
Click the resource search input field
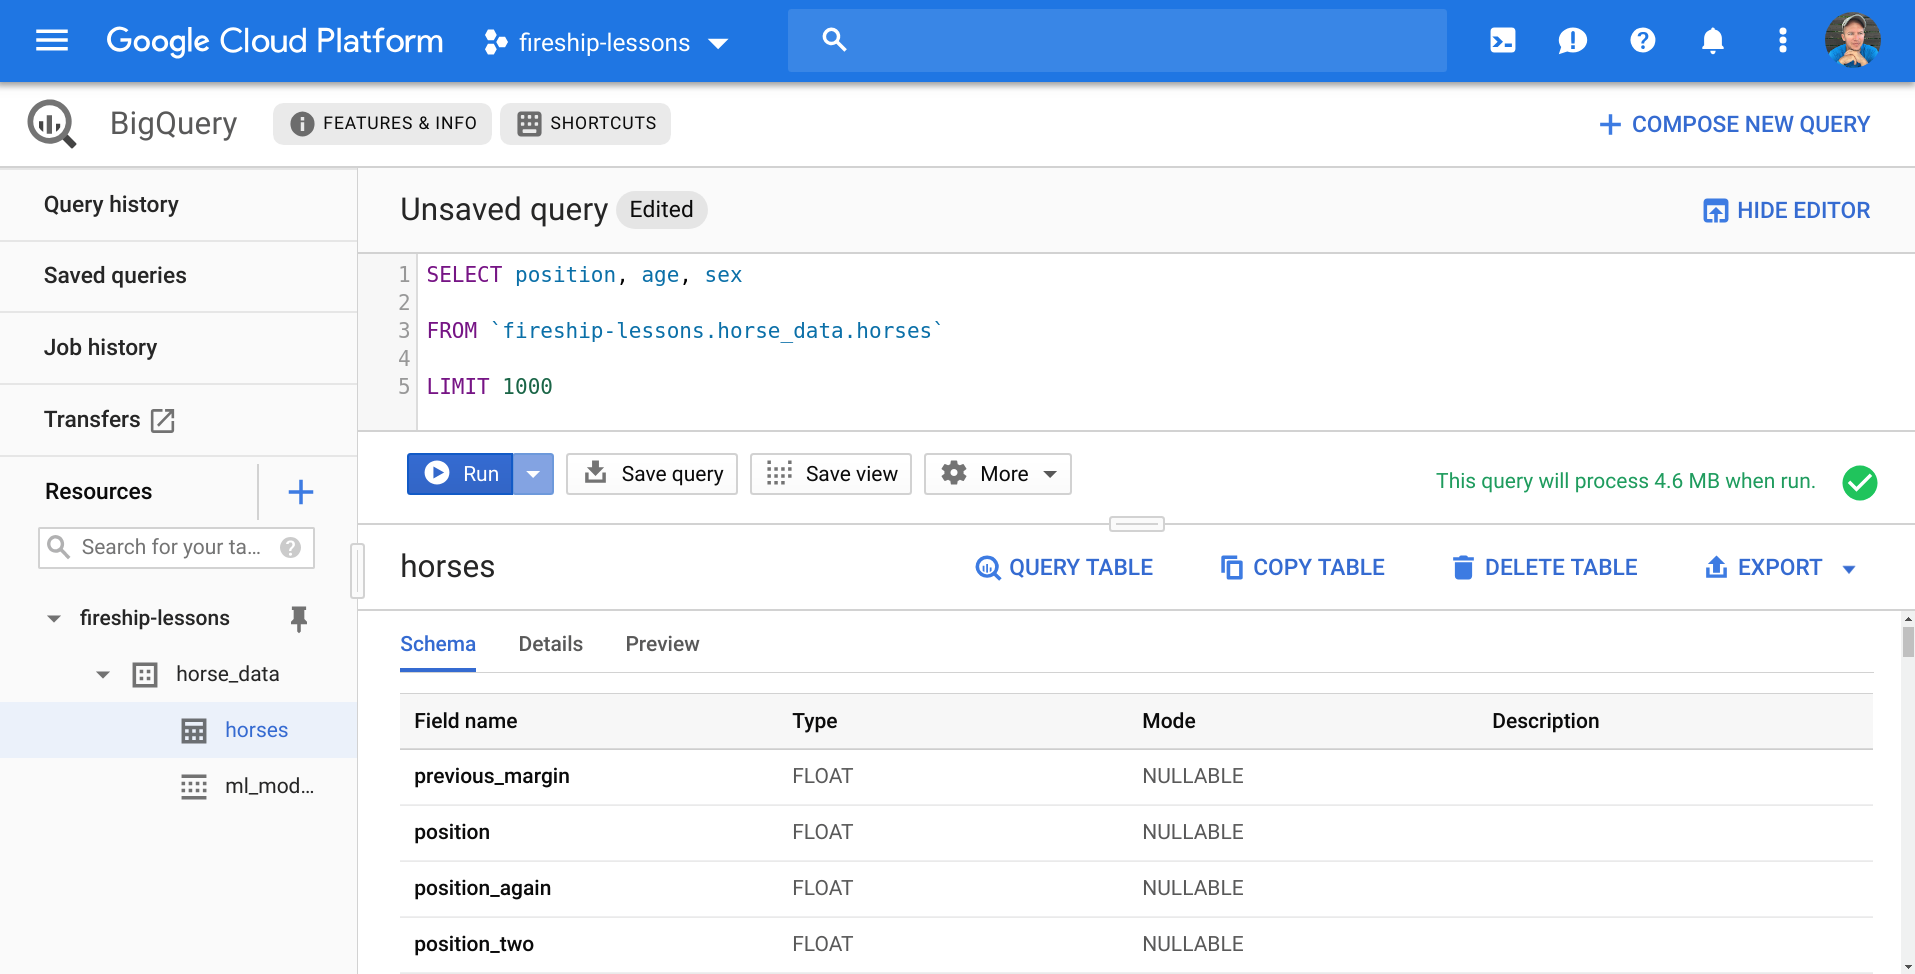coord(170,547)
